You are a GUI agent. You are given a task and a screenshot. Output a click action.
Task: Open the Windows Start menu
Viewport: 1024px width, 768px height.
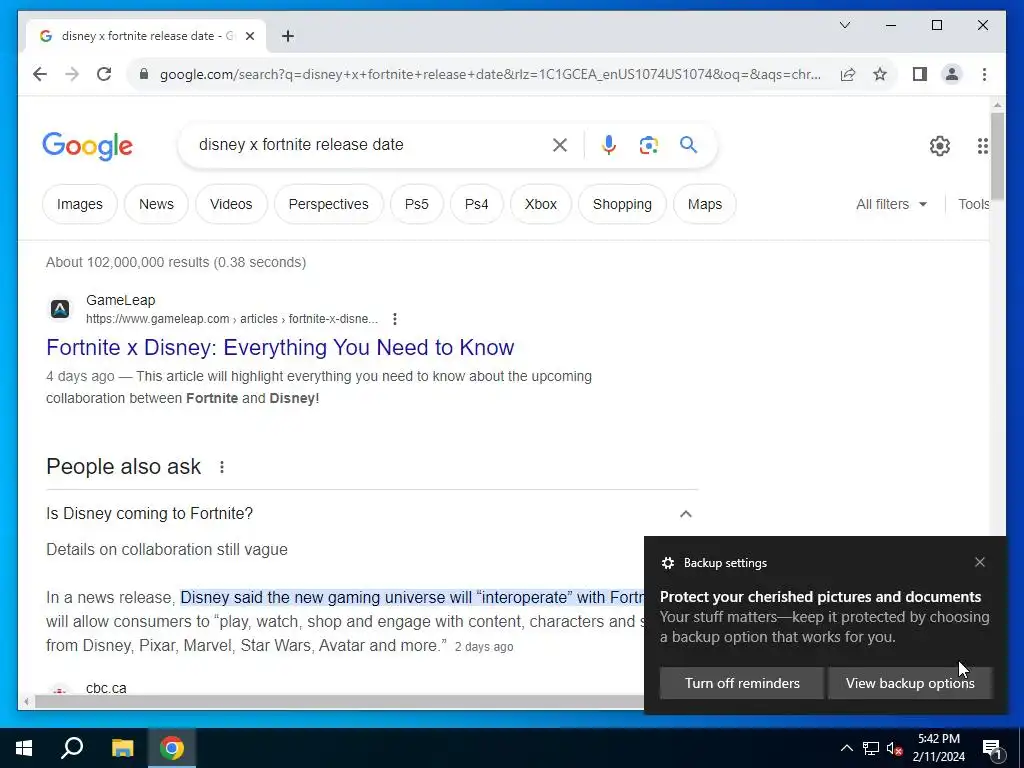tap(24, 748)
